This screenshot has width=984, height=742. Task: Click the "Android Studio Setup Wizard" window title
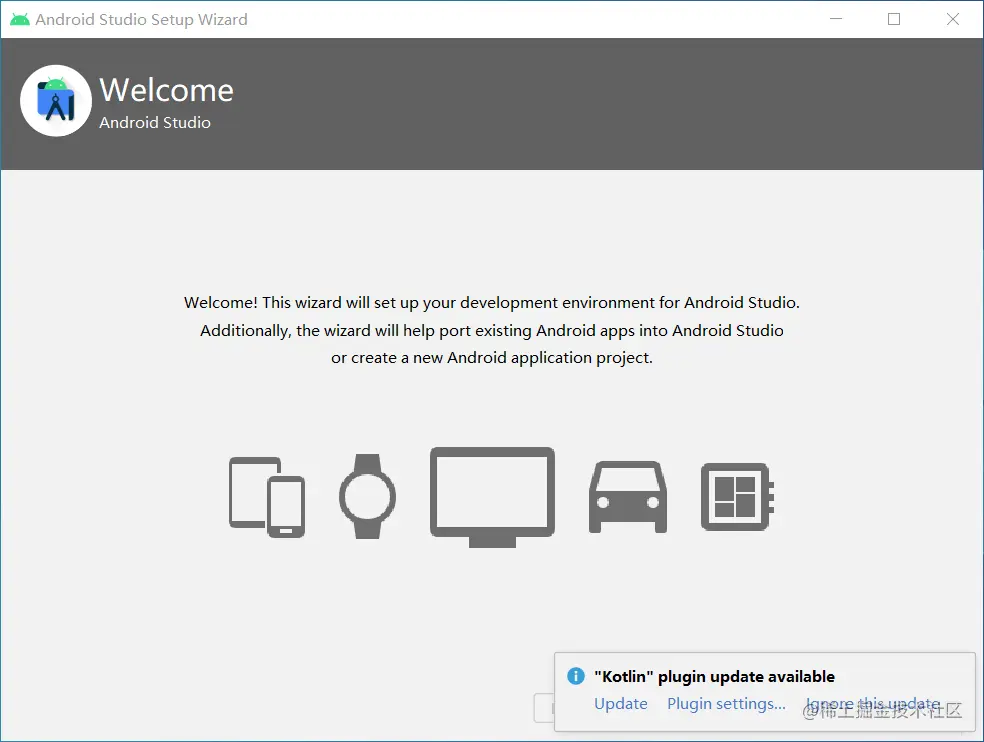(141, 19)
